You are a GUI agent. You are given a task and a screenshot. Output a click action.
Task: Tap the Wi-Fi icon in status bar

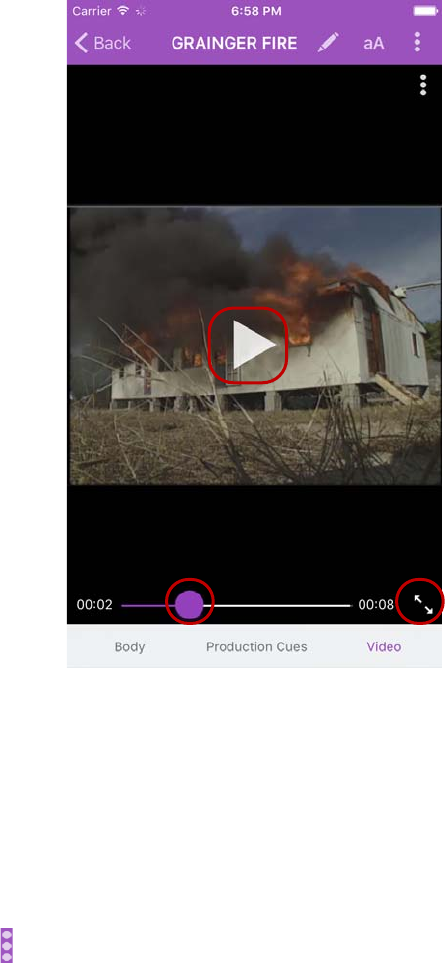point(123,11)
